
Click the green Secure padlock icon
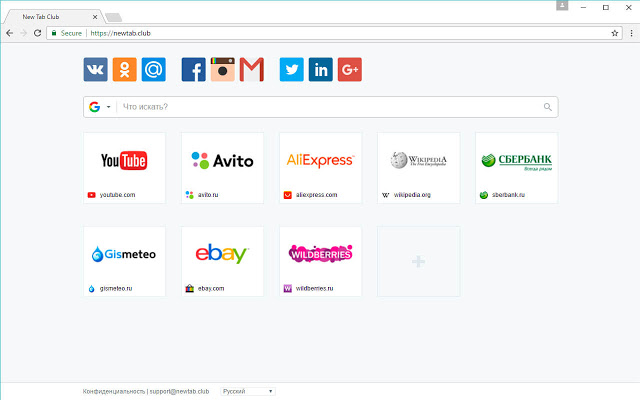pyautogui.click(x=54, y=33)
